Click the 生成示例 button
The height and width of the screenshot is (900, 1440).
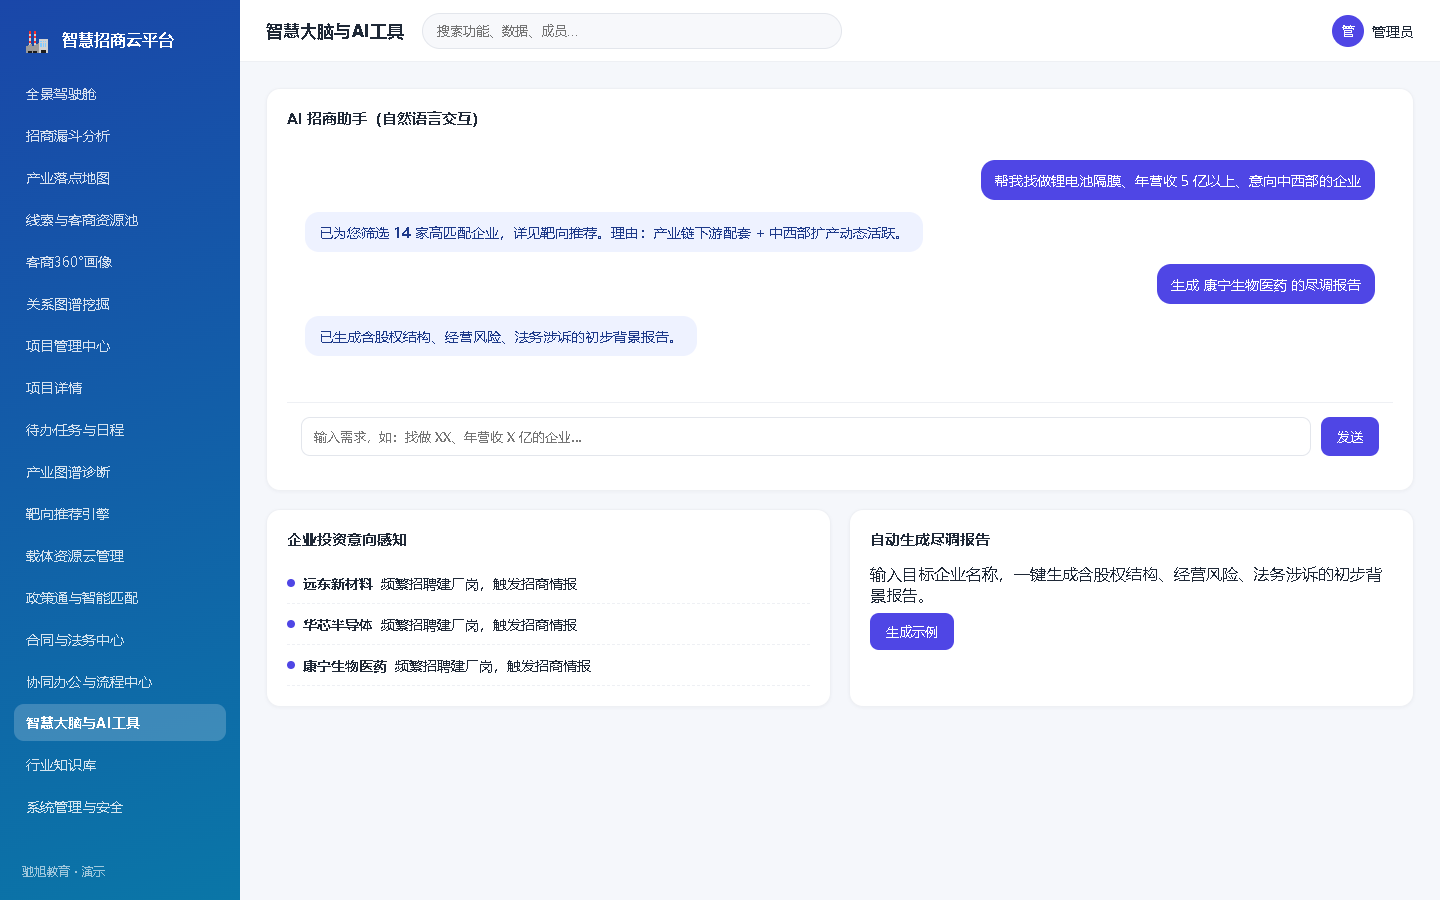tap(912, 632)
